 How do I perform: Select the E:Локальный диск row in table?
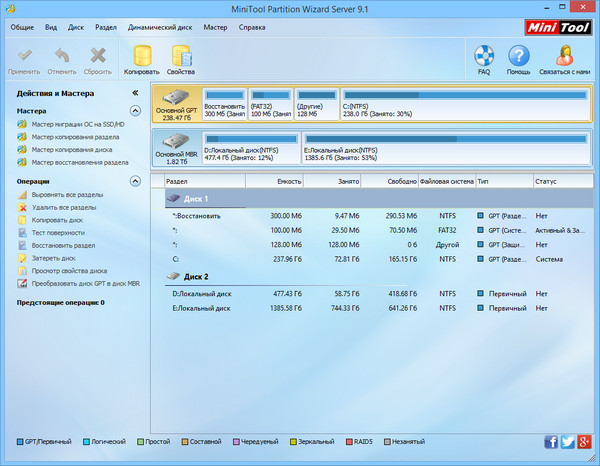[201, 308]
